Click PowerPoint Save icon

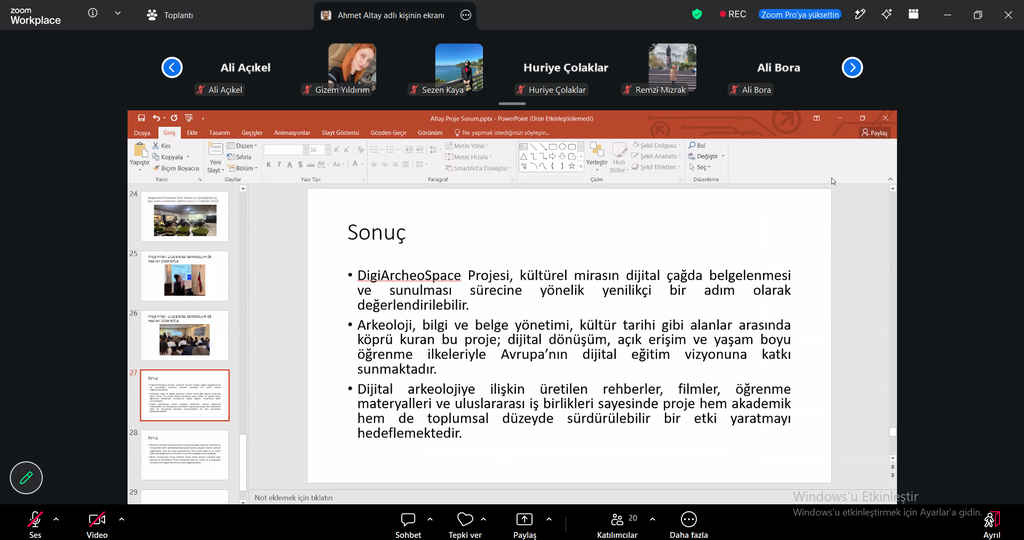coord(142,118)
